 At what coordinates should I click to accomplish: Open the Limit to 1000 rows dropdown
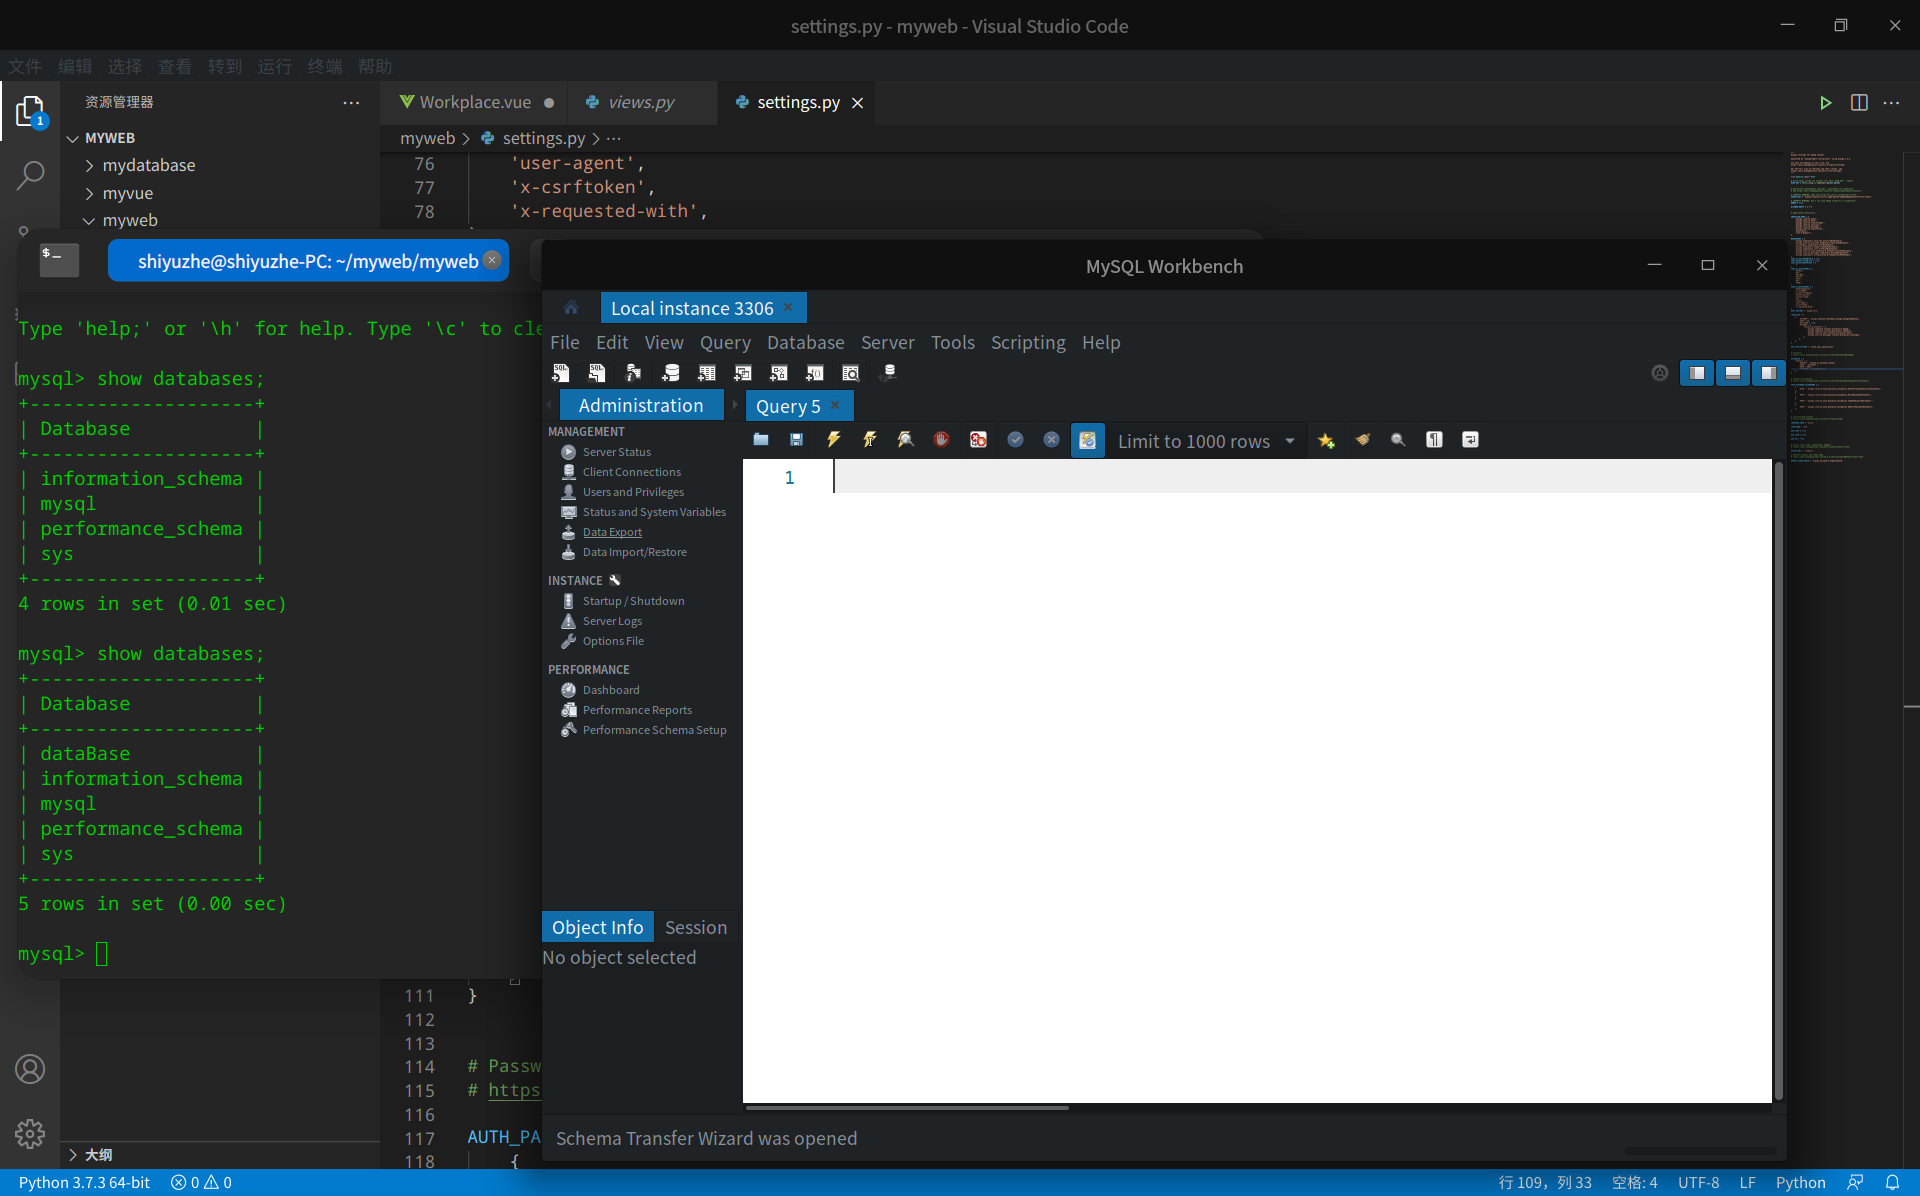point(1290,441)
